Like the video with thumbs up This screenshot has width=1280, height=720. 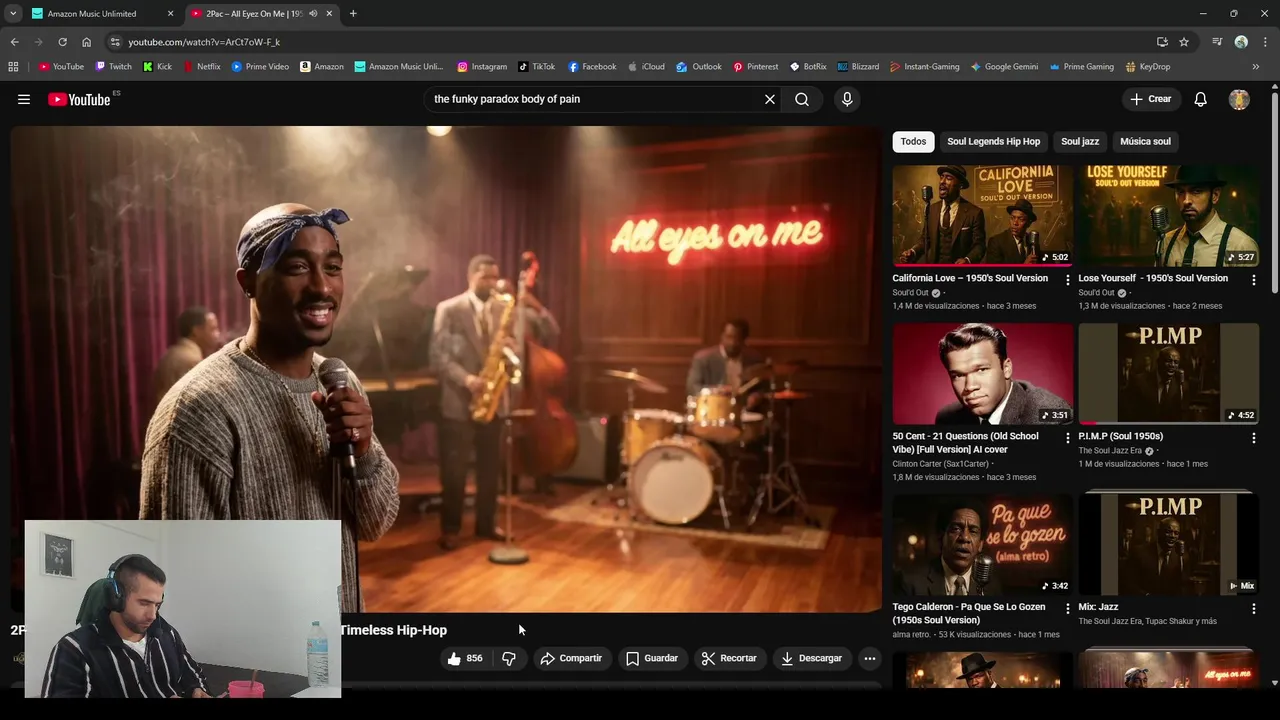465,658
